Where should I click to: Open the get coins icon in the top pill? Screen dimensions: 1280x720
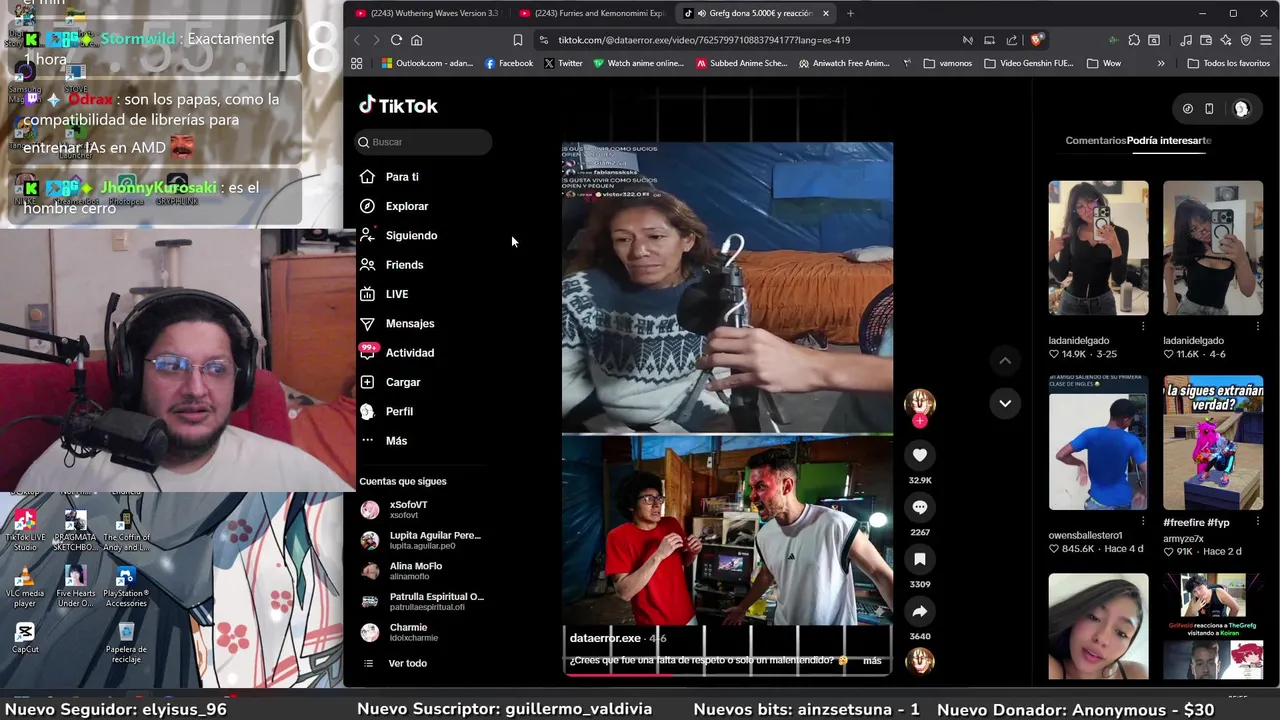click(x=1187, y=109)
